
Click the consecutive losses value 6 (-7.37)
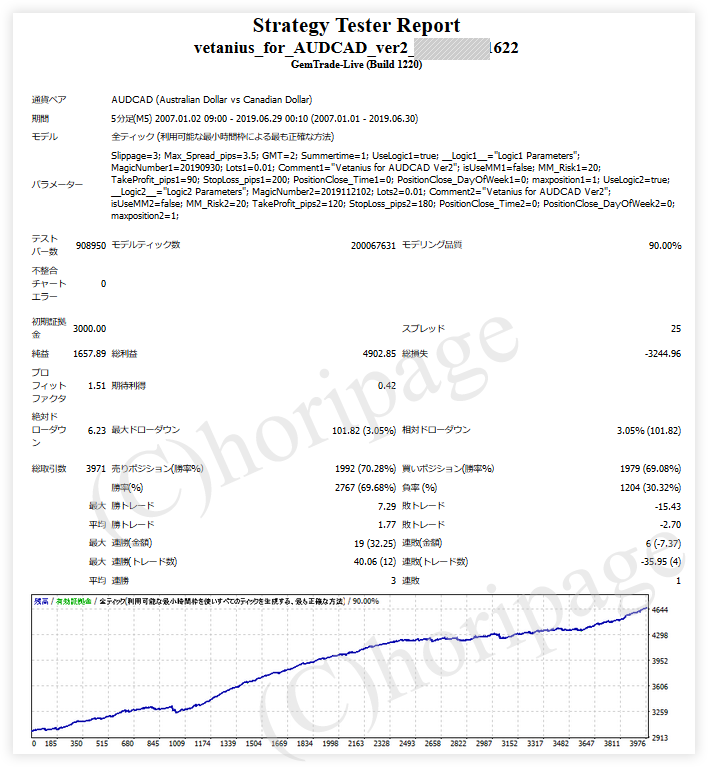click(663, 543)
